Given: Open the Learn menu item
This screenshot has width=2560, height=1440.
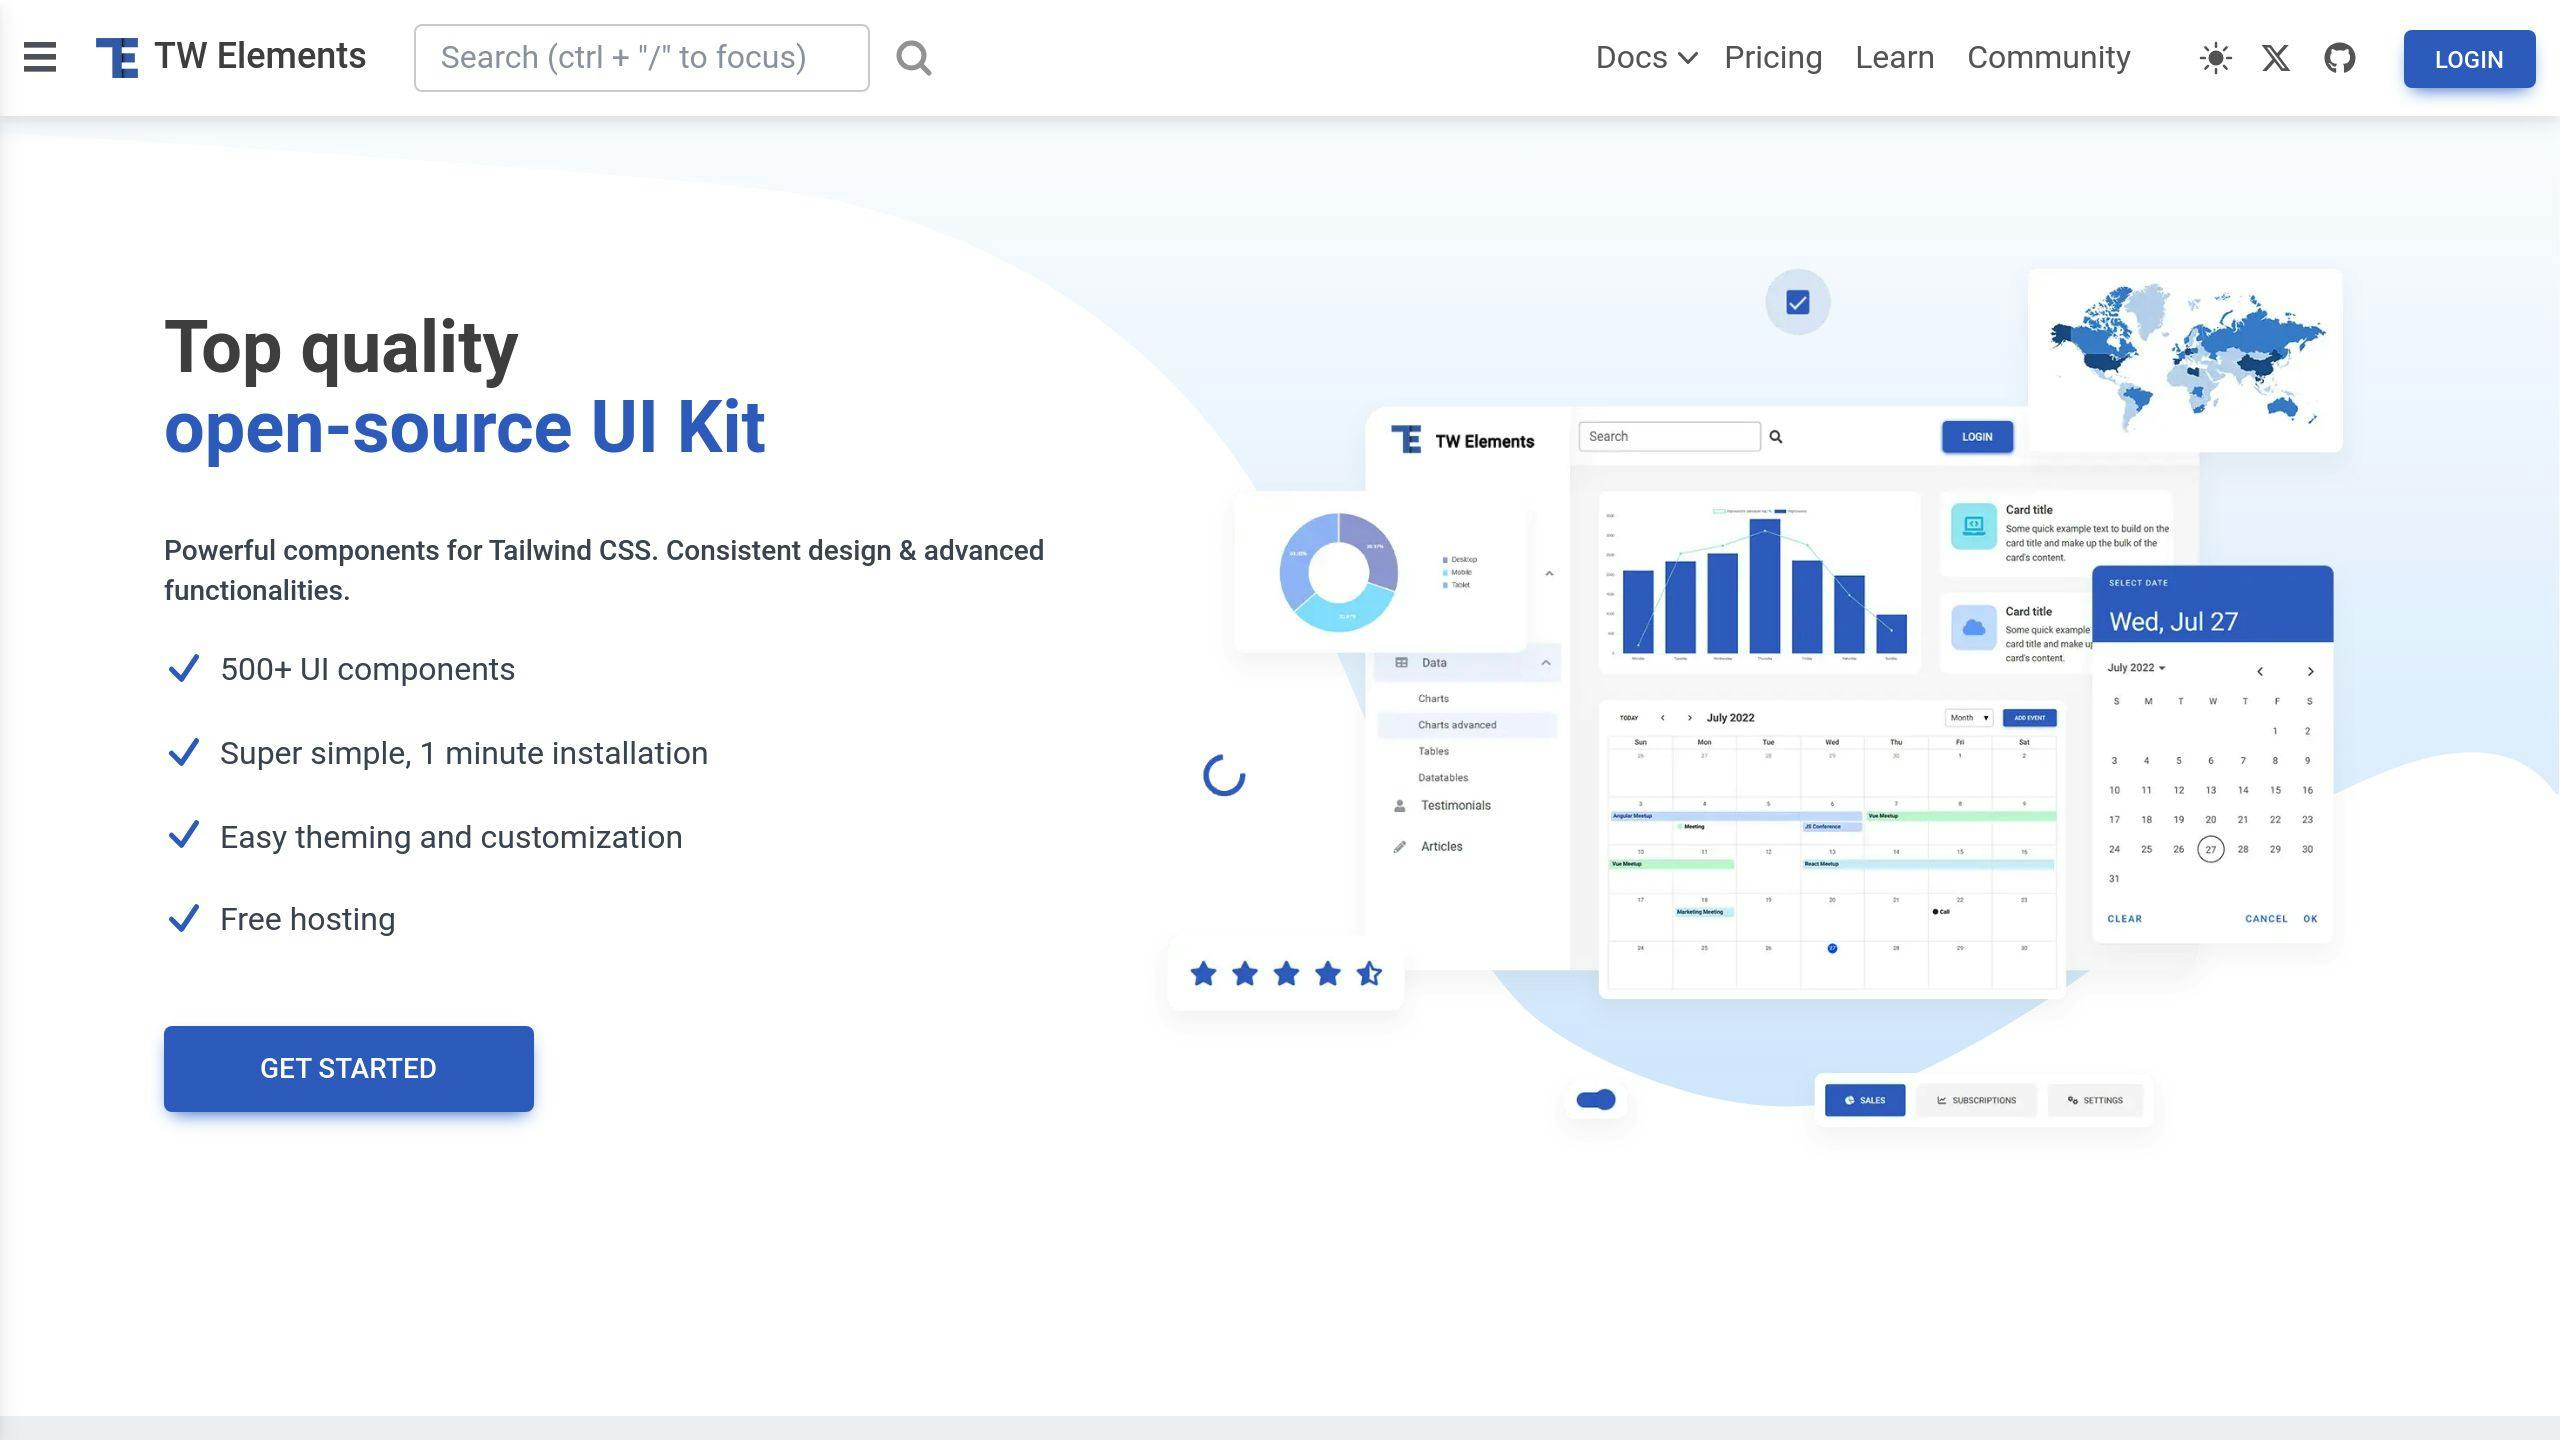Looking at the screenshot, I should click(1894, 58).
